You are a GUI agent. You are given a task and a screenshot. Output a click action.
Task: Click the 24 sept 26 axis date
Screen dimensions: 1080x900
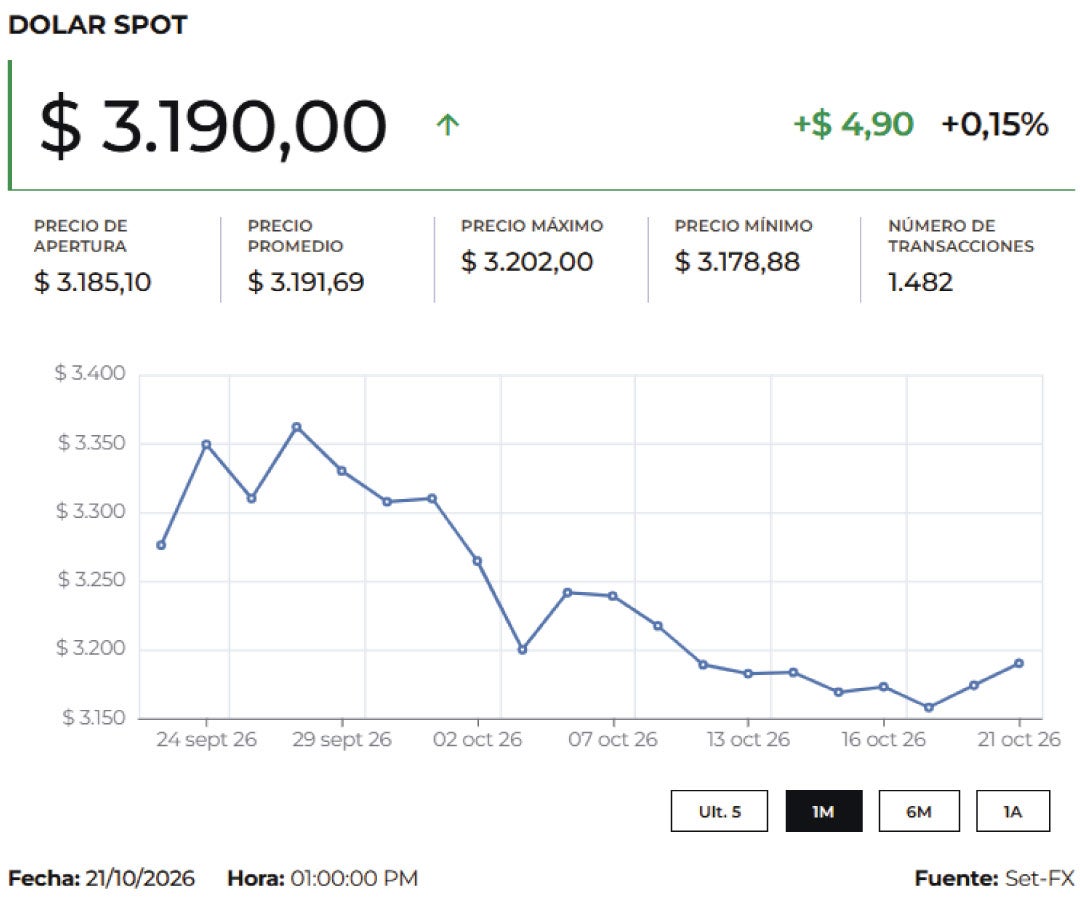point(206,740)
